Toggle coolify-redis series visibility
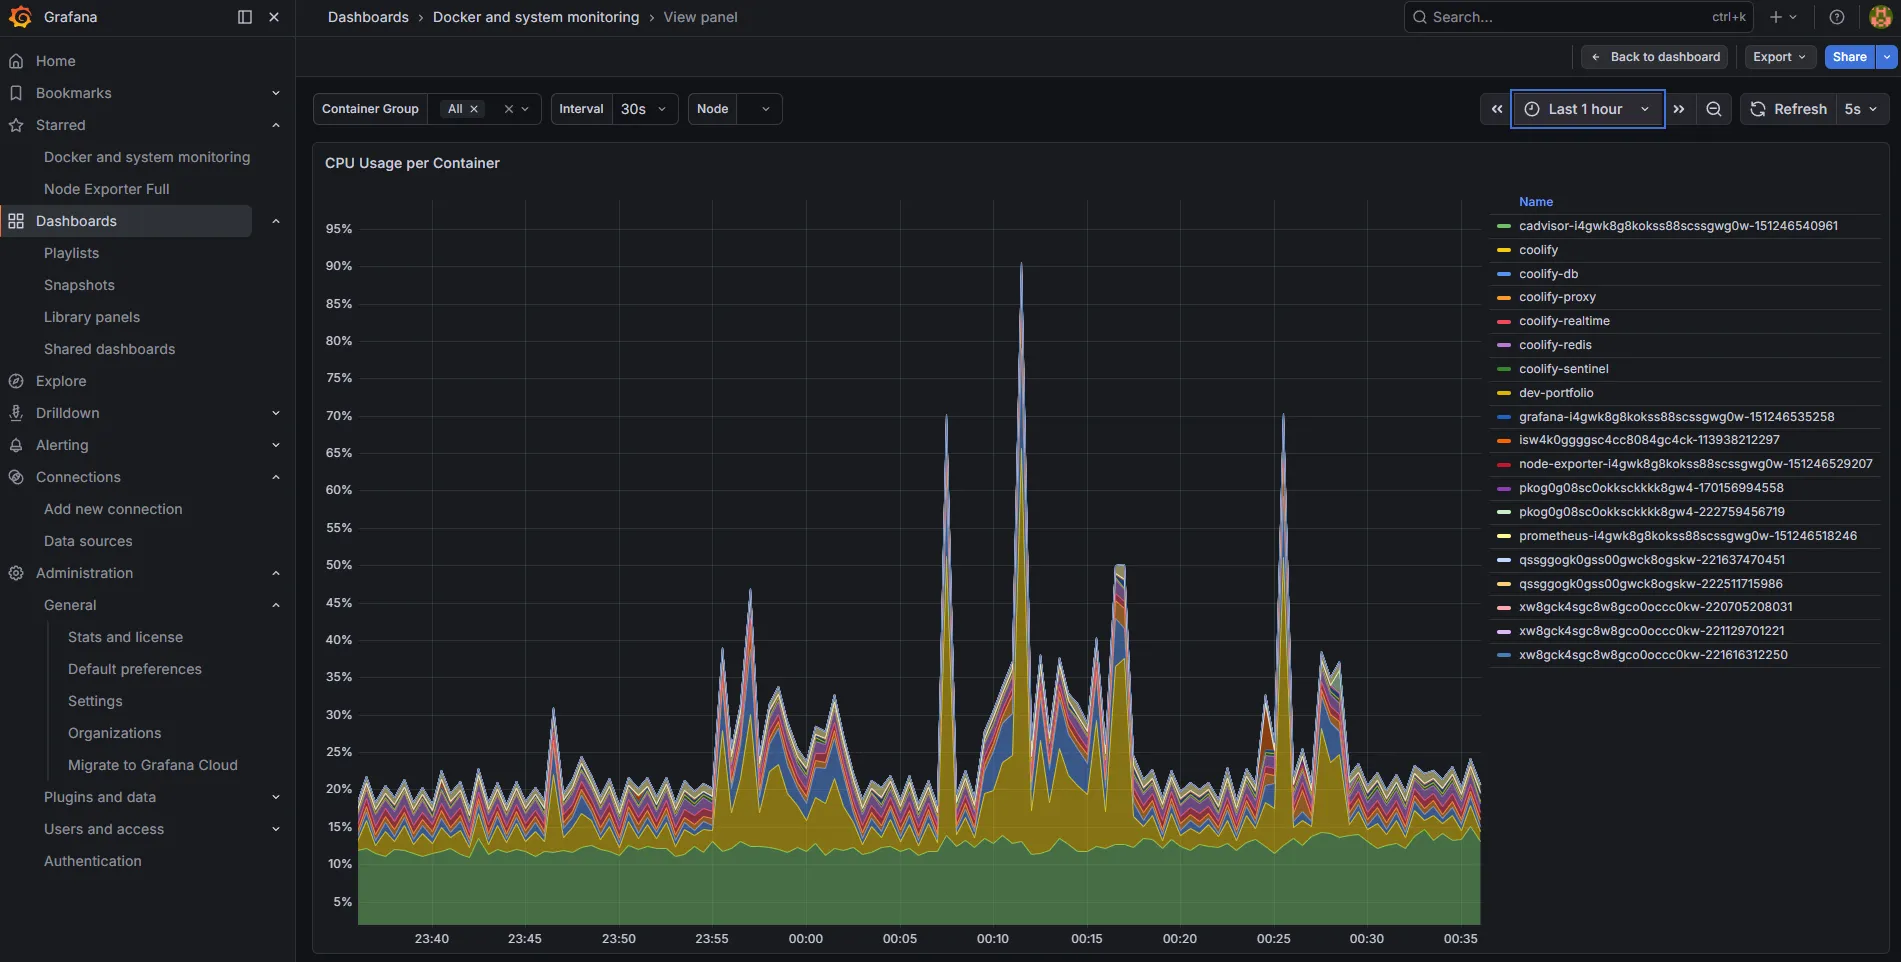Screen dimensions: 1901x962 click(x=1555, y=345)
